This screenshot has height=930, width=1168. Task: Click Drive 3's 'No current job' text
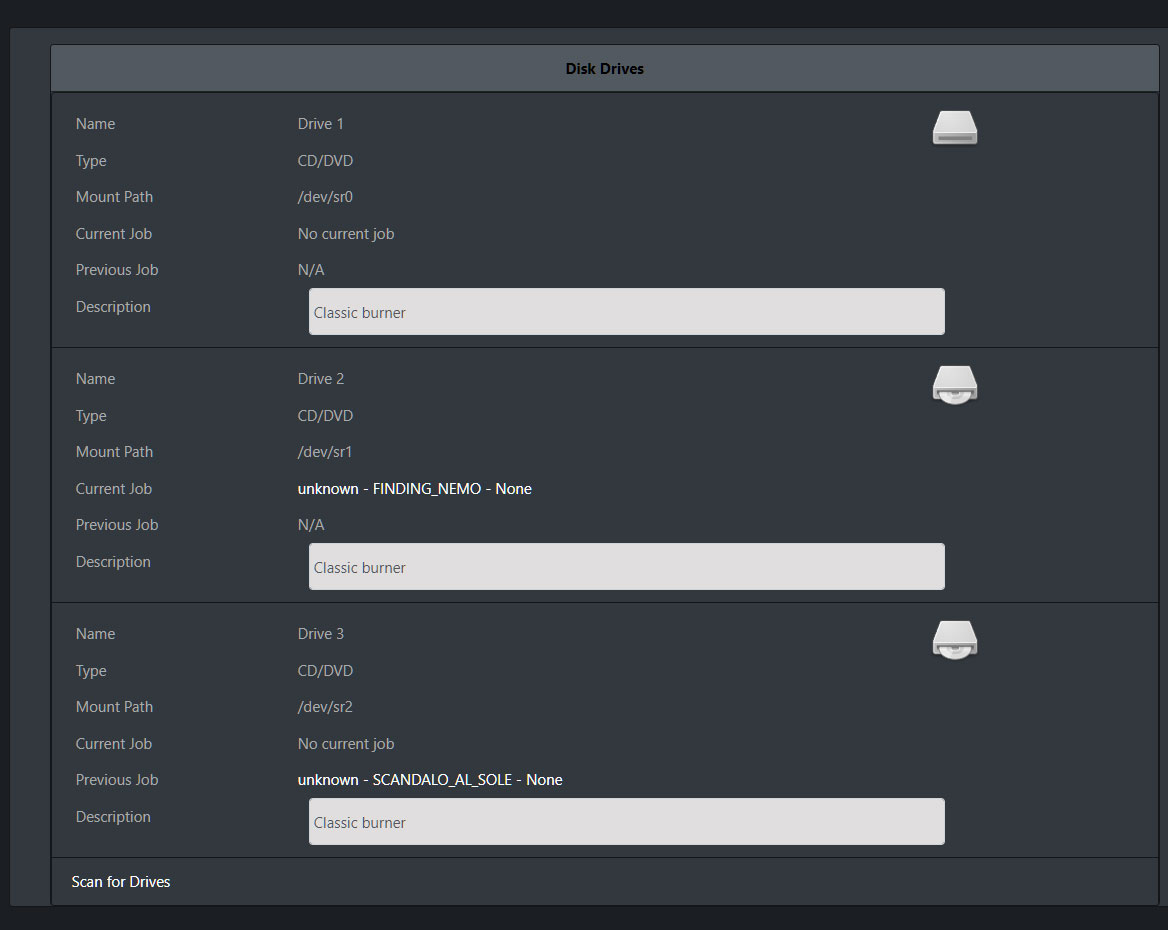[346, 744]
